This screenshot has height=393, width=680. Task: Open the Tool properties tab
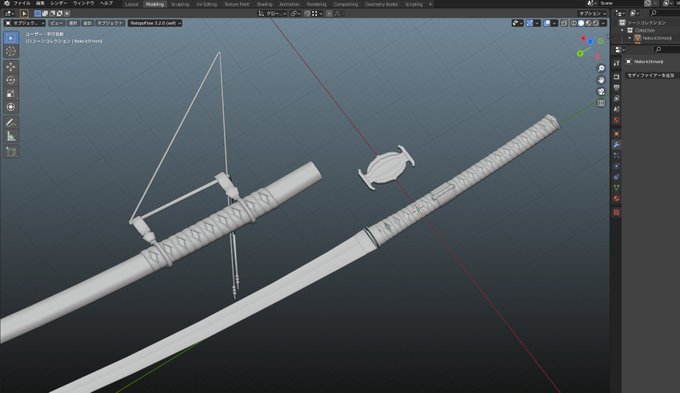click(x=616, y=63)
